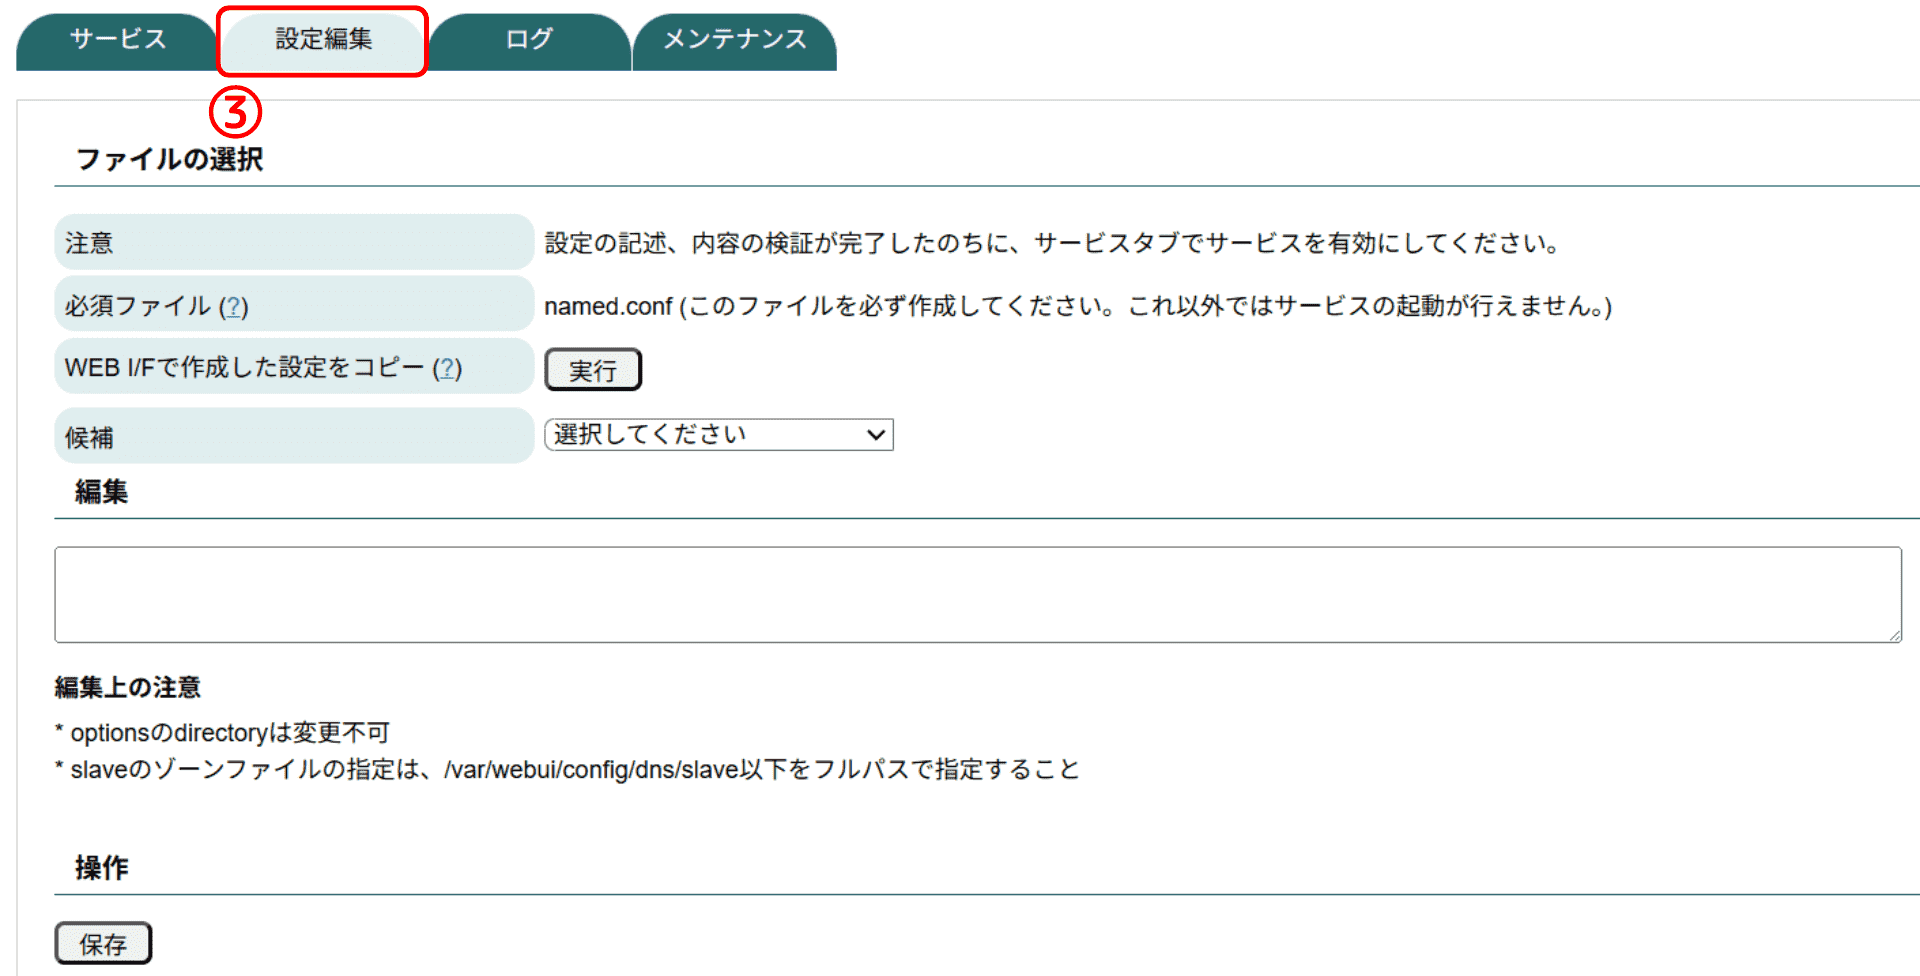1920x976 pixels.
Task: Switch to the サービス tab
Action: point(117,40)
